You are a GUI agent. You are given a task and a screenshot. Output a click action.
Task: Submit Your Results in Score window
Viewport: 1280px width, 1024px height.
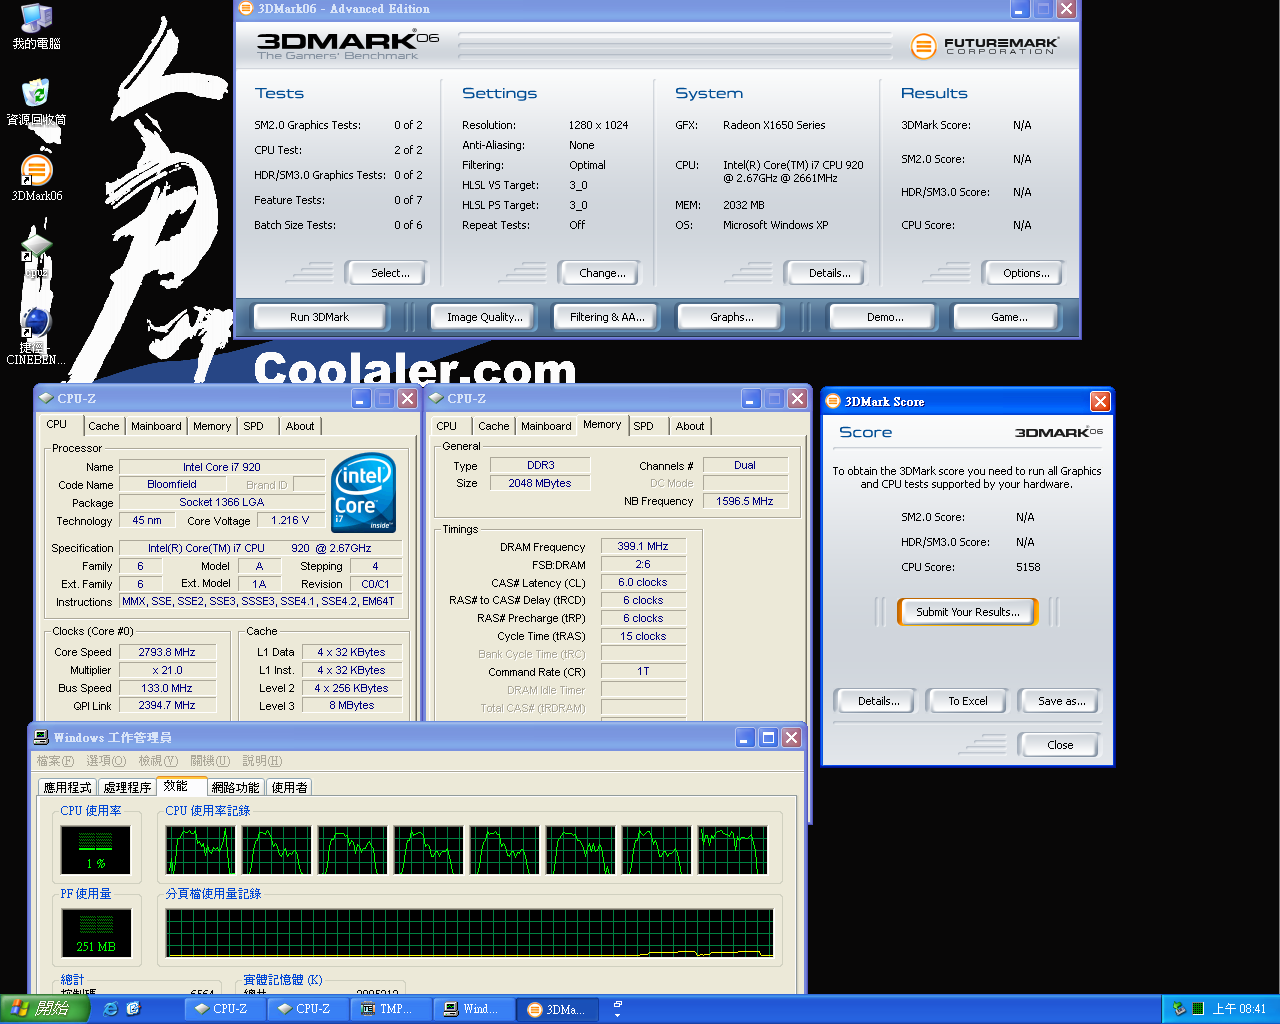point(968,612)
